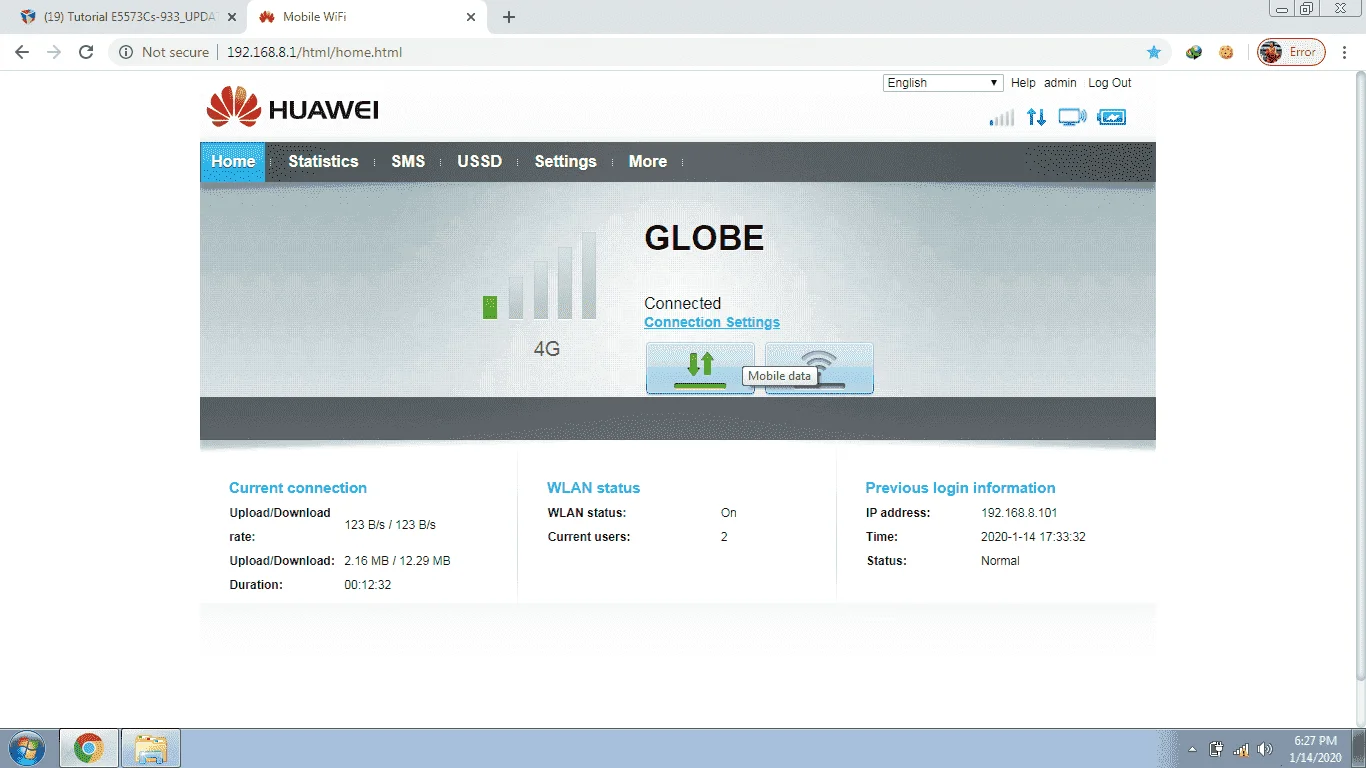This screenshot has height=768, width=1366.
Task: Toggle the Mobile data switch button
Action: (700, 368)
